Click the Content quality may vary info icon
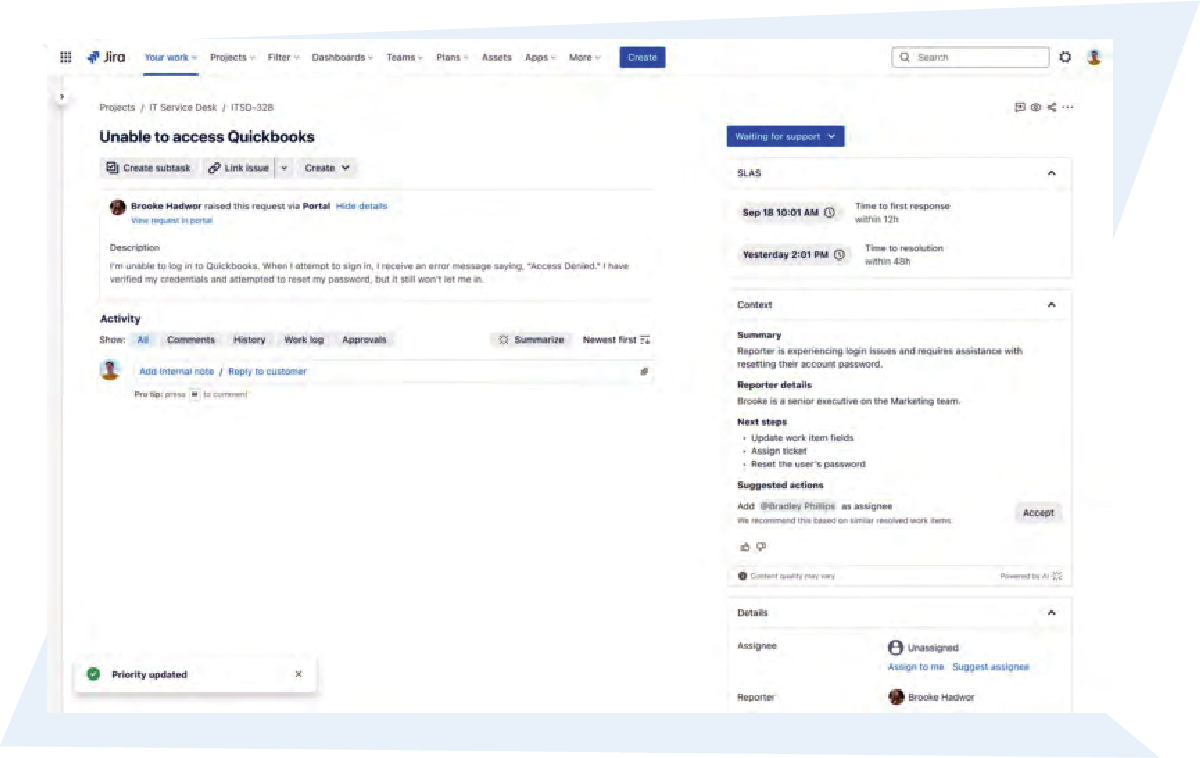This screenshot has height=758, width=1200. coord(742,576)
